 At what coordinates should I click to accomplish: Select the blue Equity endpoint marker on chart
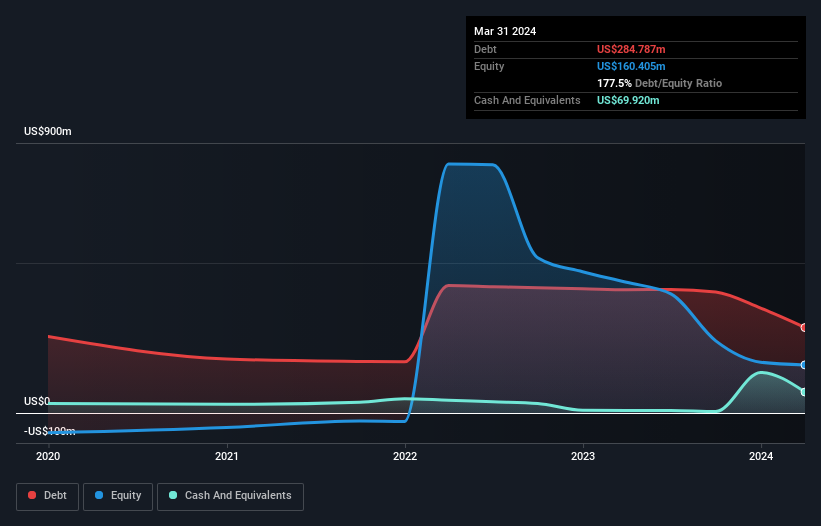804,365
